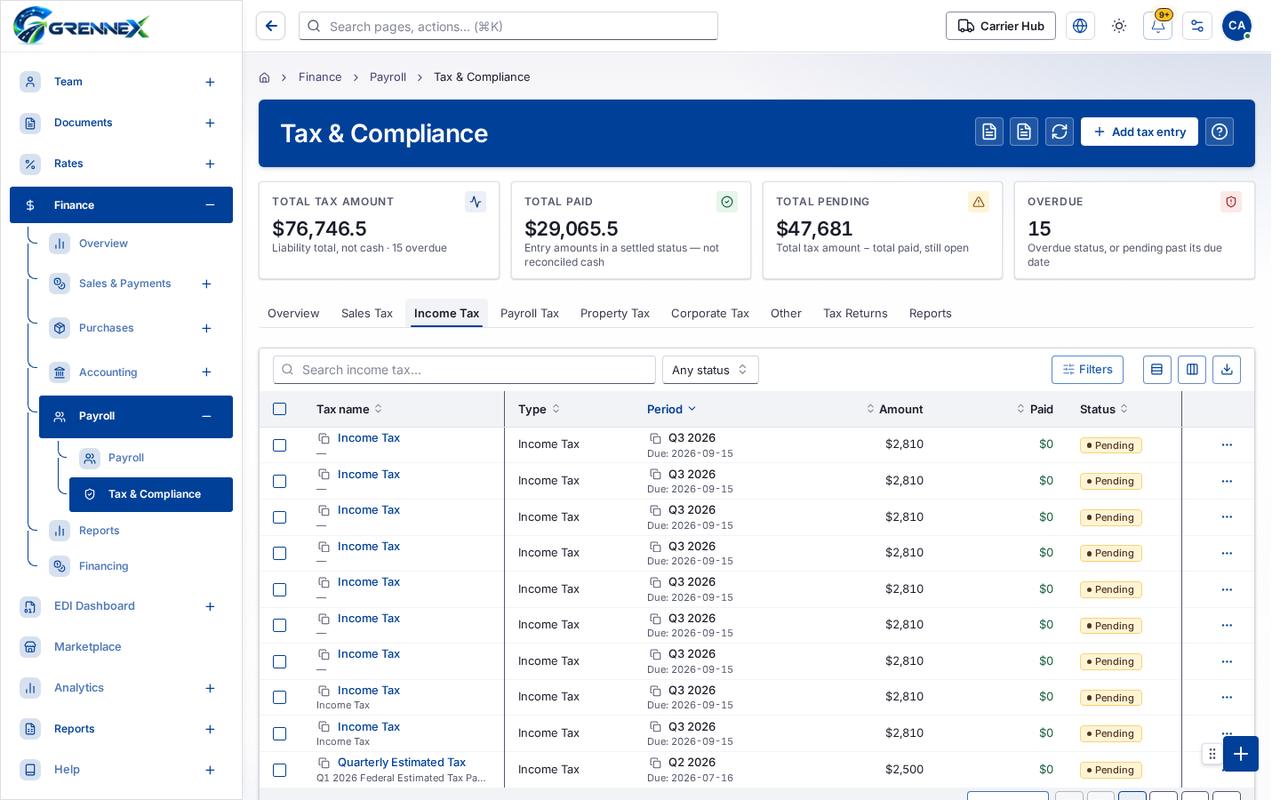
Task: Open the help question-mark icon in the banner
Action: point(1219,132)
